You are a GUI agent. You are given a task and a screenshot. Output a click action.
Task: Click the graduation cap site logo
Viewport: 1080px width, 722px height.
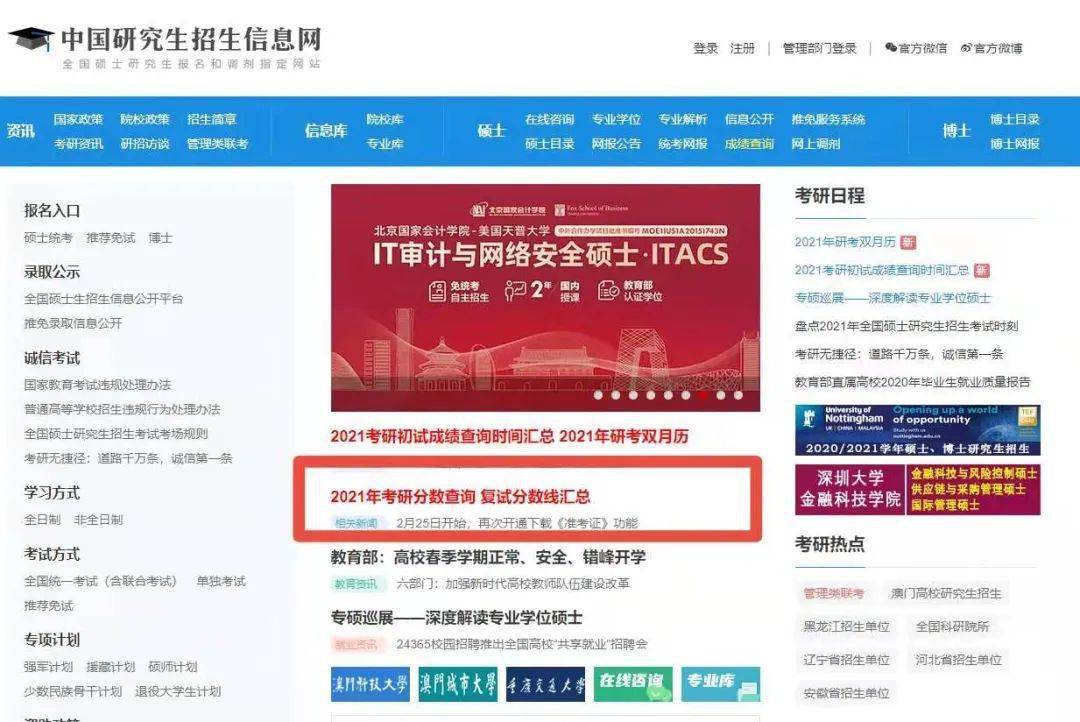[x=31, y=40]
